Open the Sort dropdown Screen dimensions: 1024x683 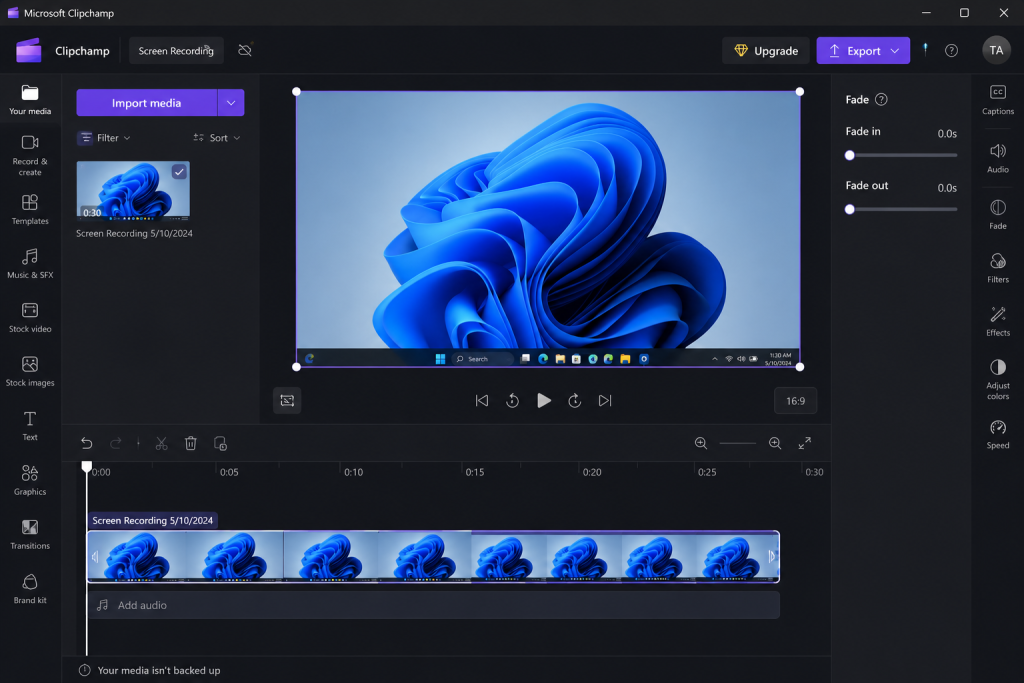click(x=217, y=138)
